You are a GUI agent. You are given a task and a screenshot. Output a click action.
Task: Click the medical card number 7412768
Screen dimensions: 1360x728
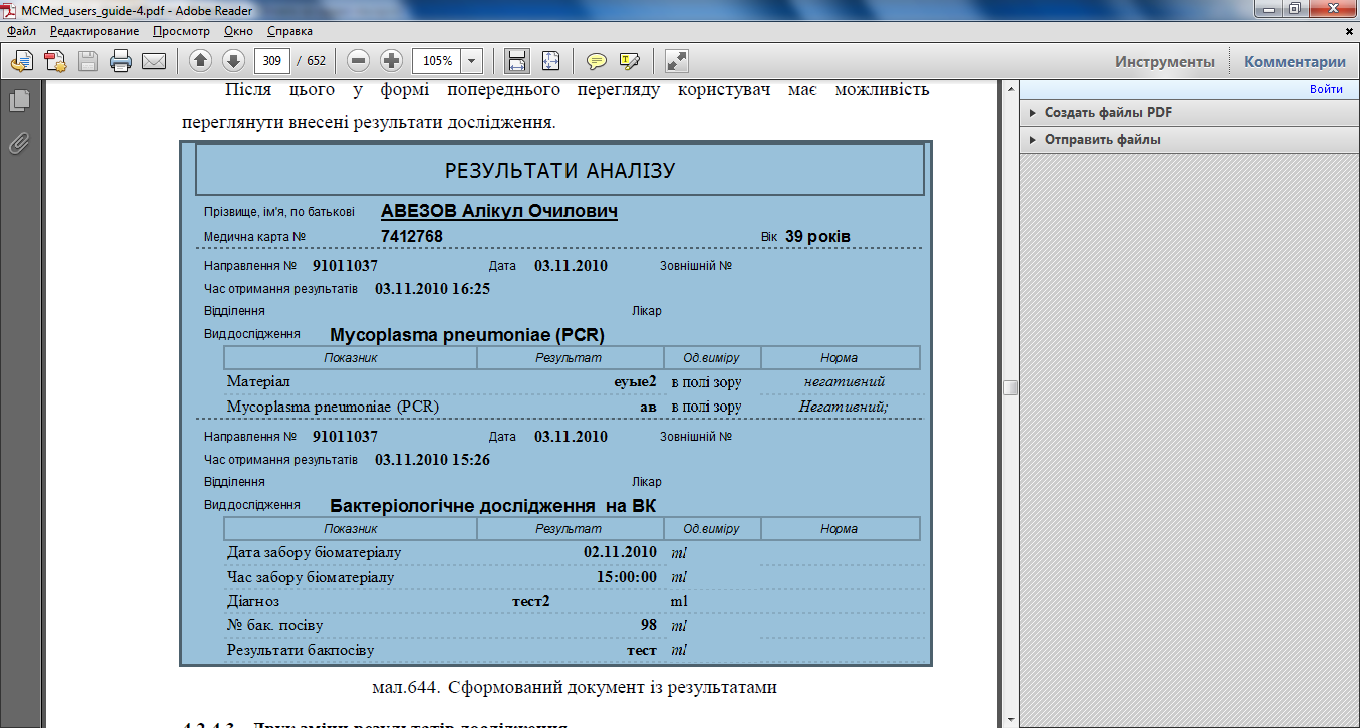point(412,236)
